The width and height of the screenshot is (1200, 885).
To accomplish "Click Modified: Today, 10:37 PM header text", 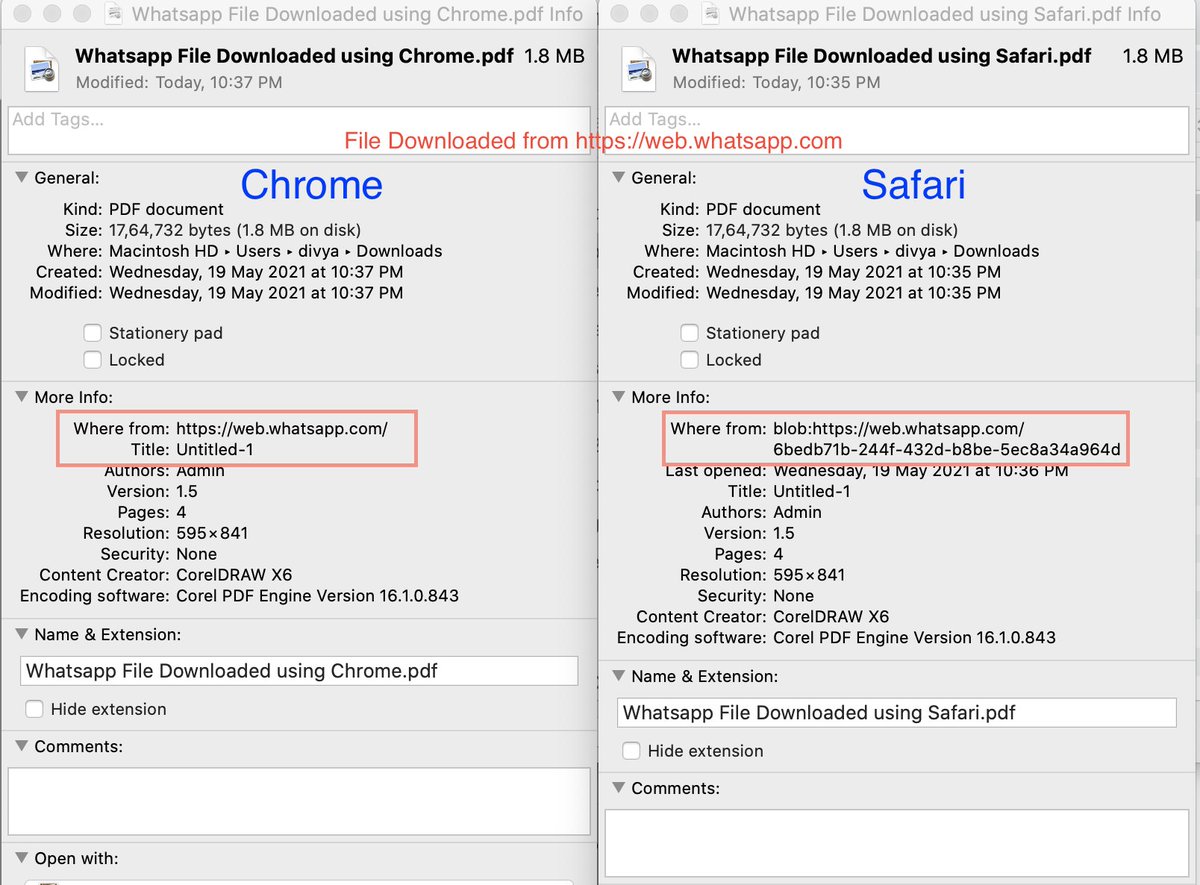I will 179,83.
